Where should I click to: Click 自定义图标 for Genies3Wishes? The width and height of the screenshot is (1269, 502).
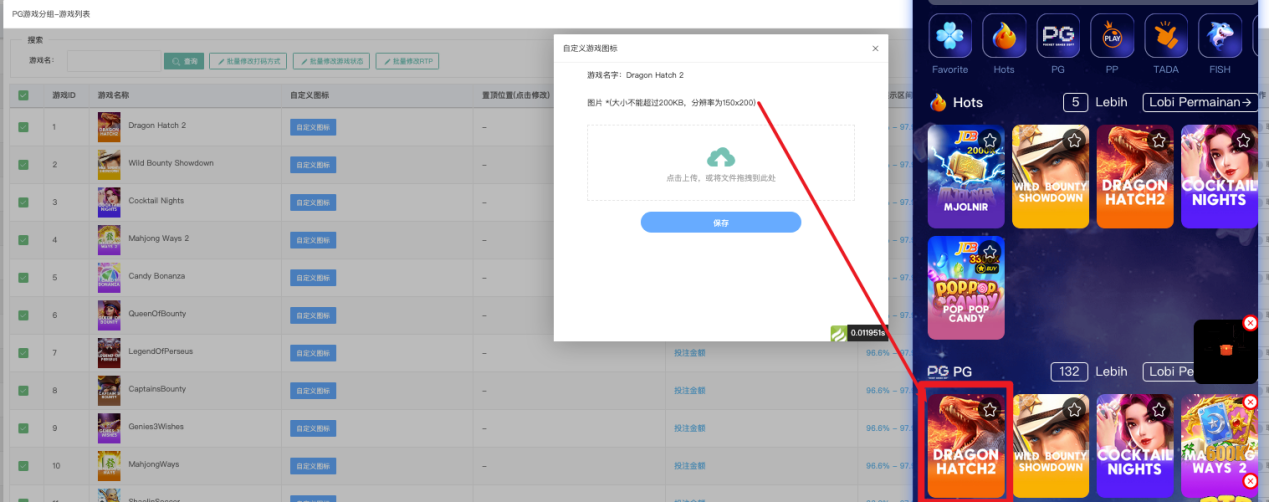(x=313, y=428)
